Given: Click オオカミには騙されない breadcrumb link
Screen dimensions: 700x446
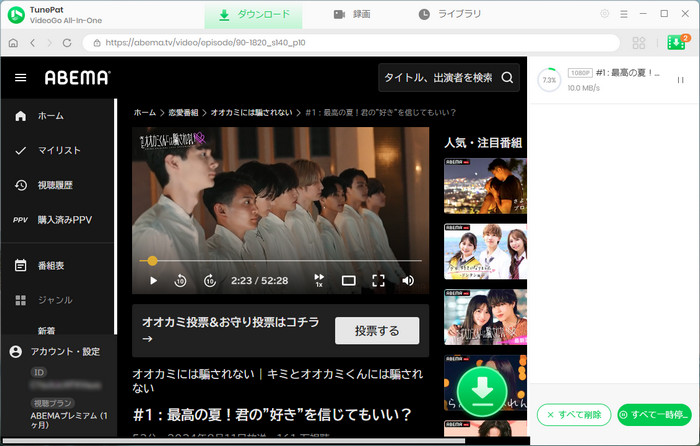Looking at the screenshot, I should coord(251,113).
